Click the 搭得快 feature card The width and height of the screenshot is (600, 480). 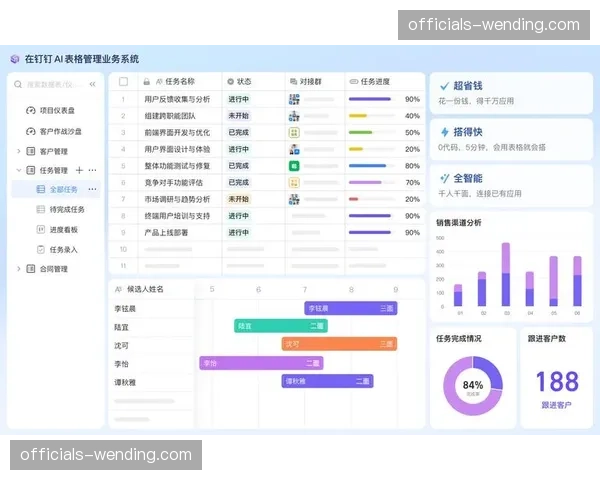pyautogui.click(x=511, y=139)
